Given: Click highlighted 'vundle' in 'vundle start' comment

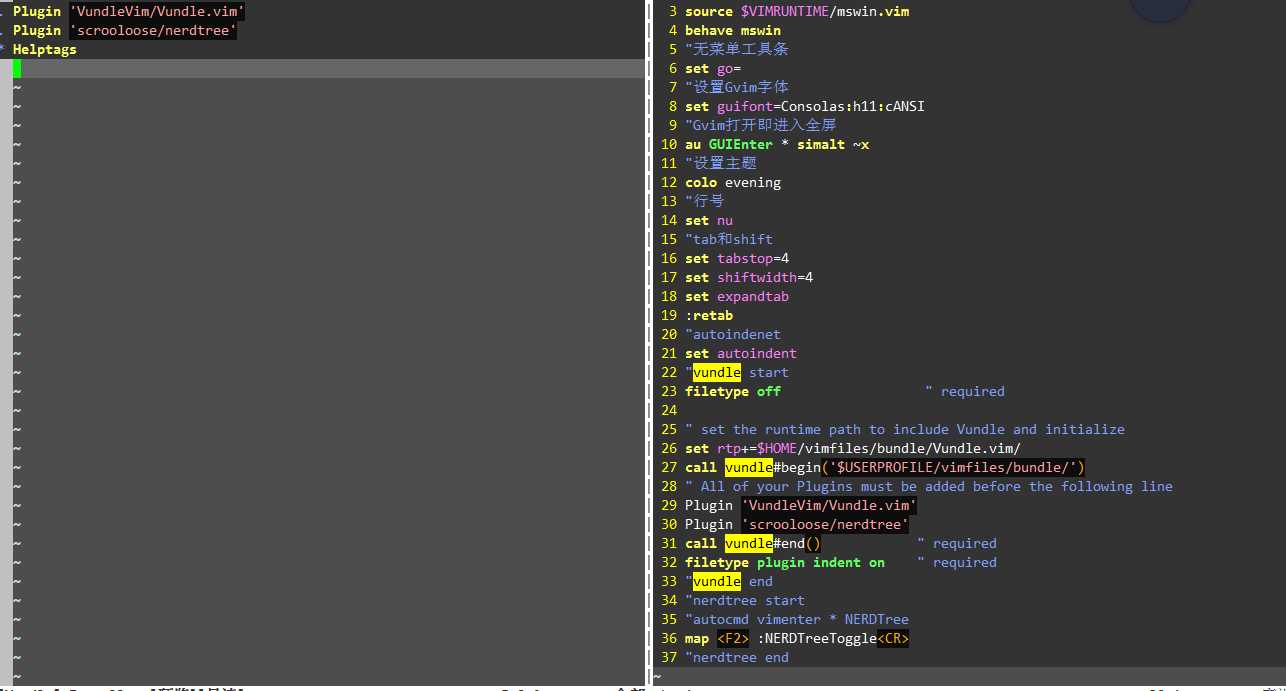Looking at the screenshot, I should pyautogui.click(x=717, y=372).
